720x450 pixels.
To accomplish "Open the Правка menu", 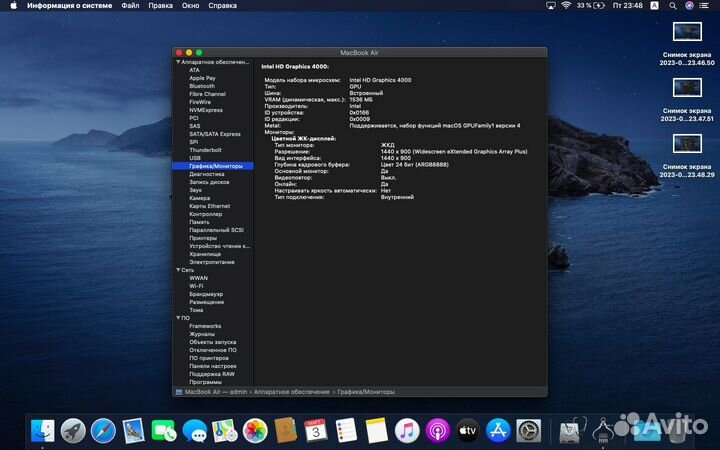I will [161, 6].
